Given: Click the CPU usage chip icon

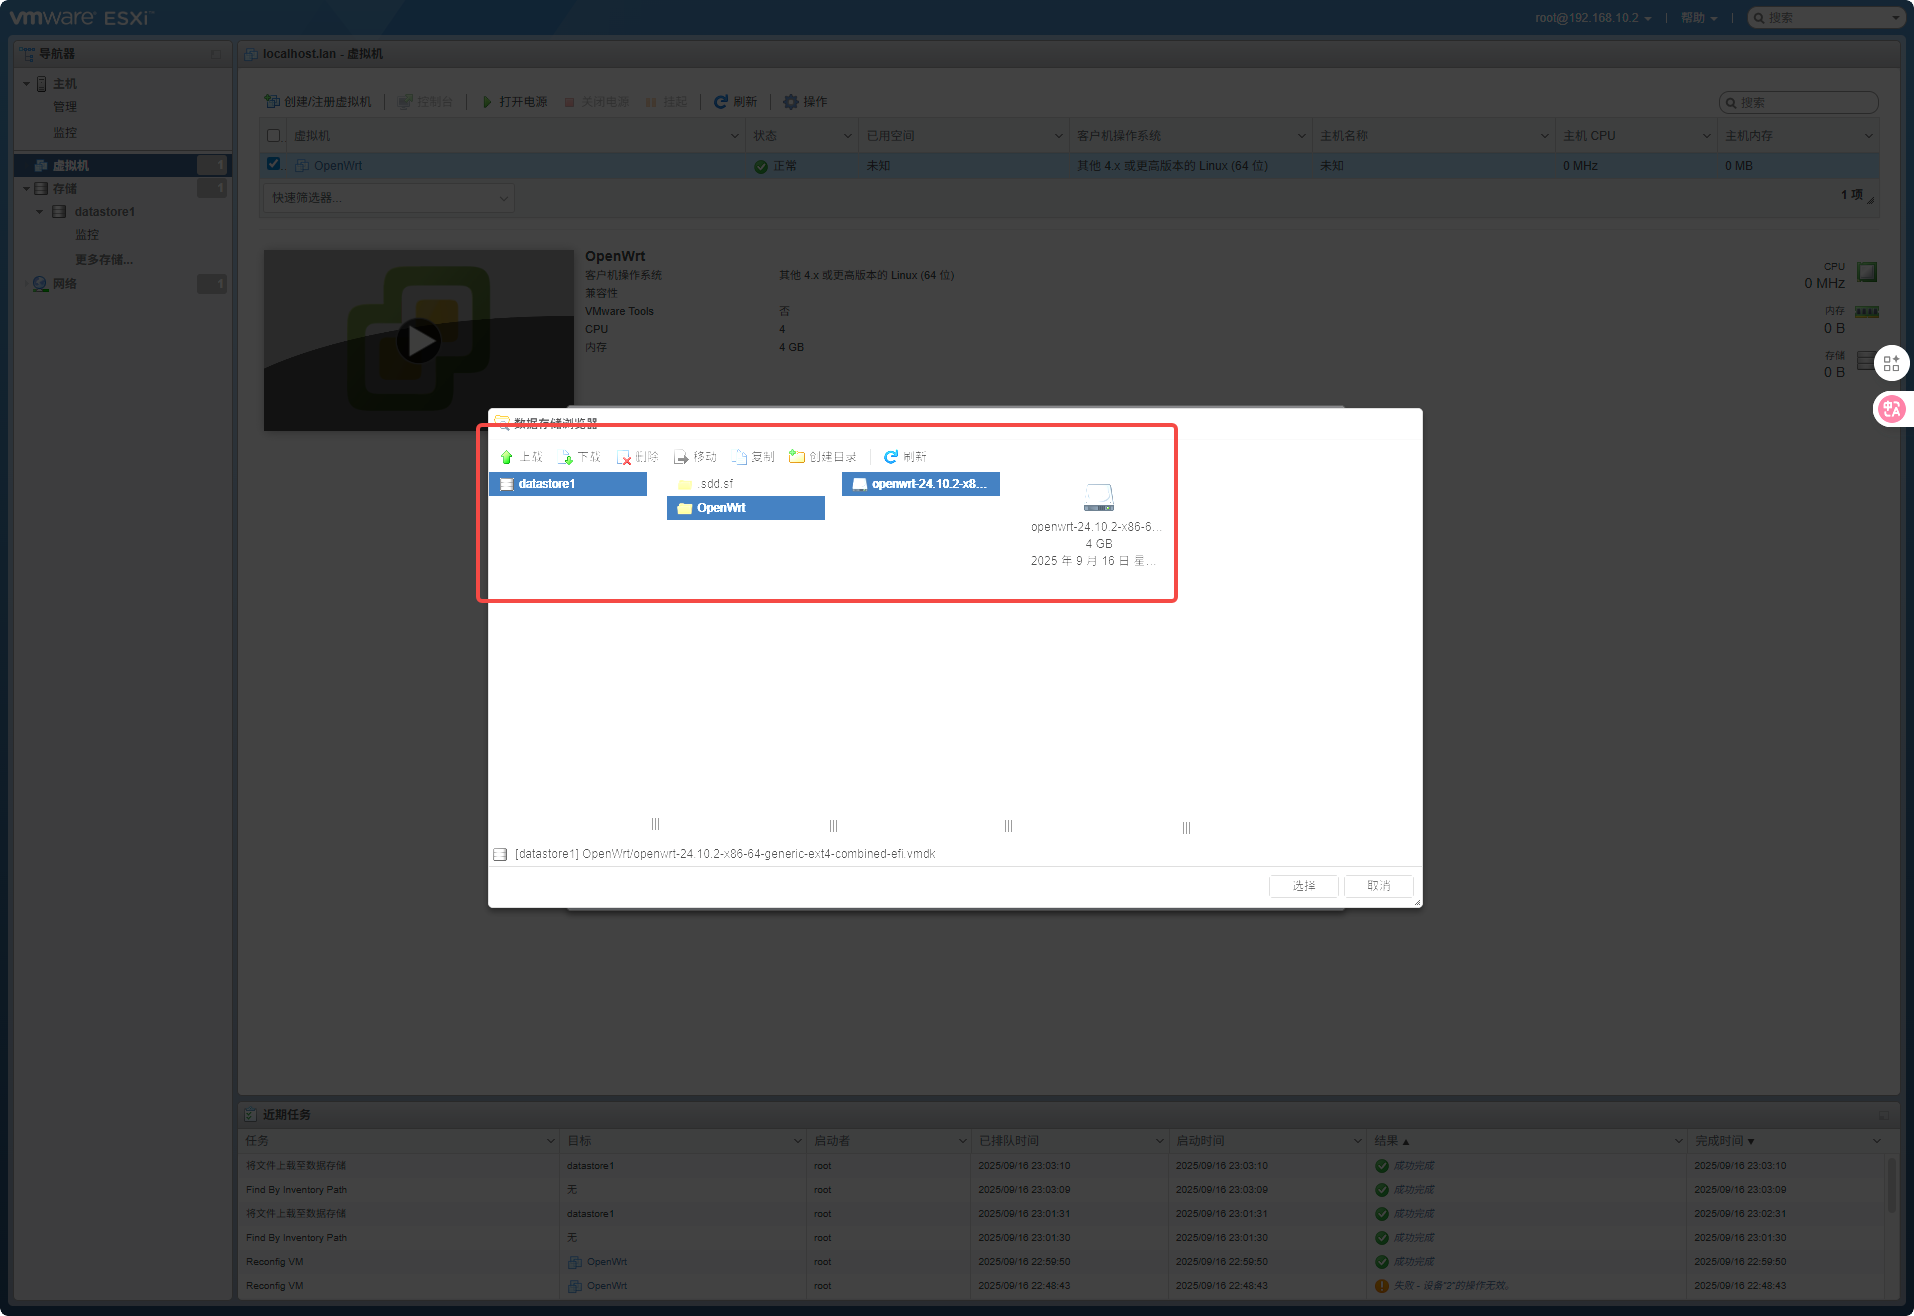Looking at the screenshot, I should click(x=1867, y=272).
